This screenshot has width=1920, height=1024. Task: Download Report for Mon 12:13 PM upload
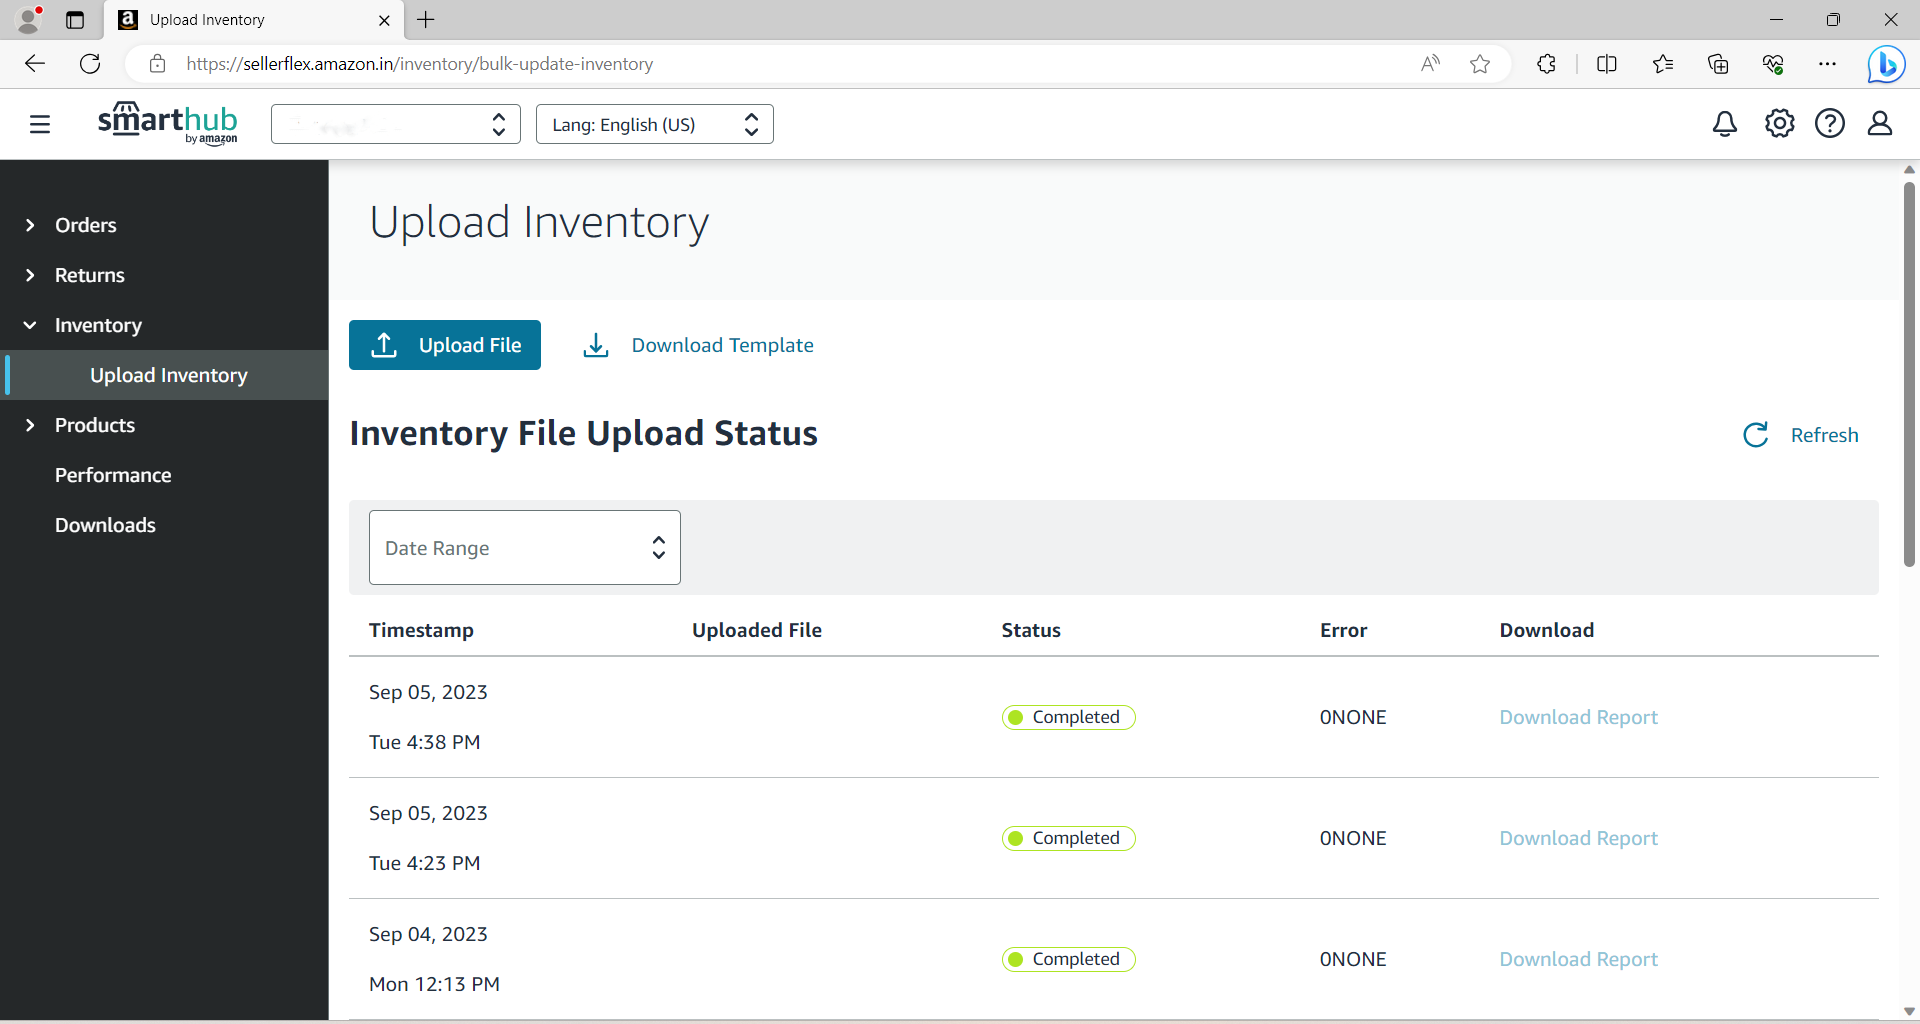pos(1578,959)
